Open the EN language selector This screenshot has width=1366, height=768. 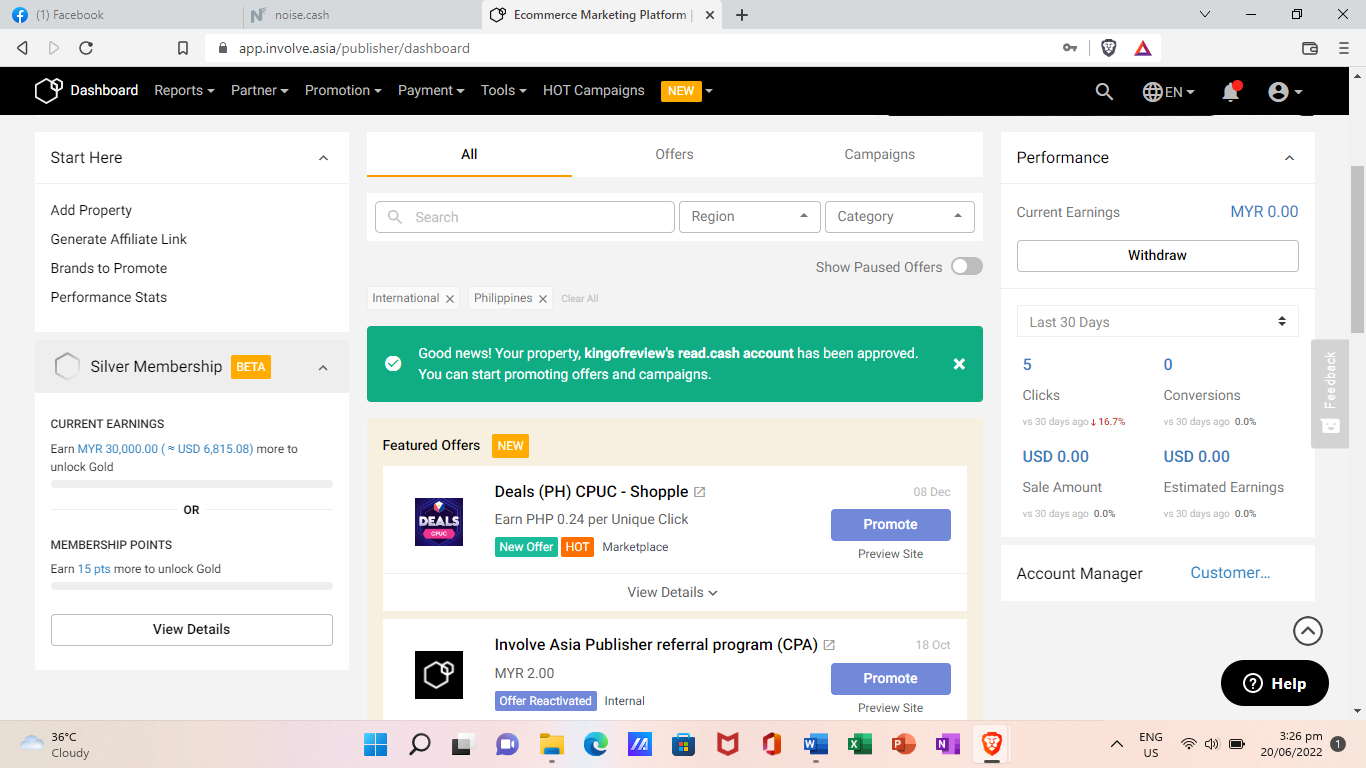[x=1168, y=91]
